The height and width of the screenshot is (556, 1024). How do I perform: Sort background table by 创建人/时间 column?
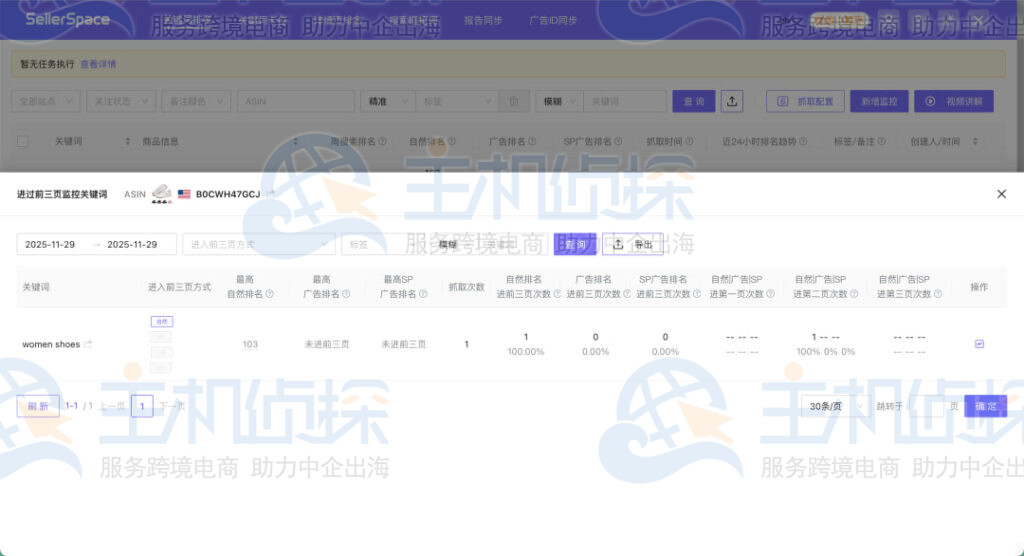pyautogui.click(x=975, y=141)
